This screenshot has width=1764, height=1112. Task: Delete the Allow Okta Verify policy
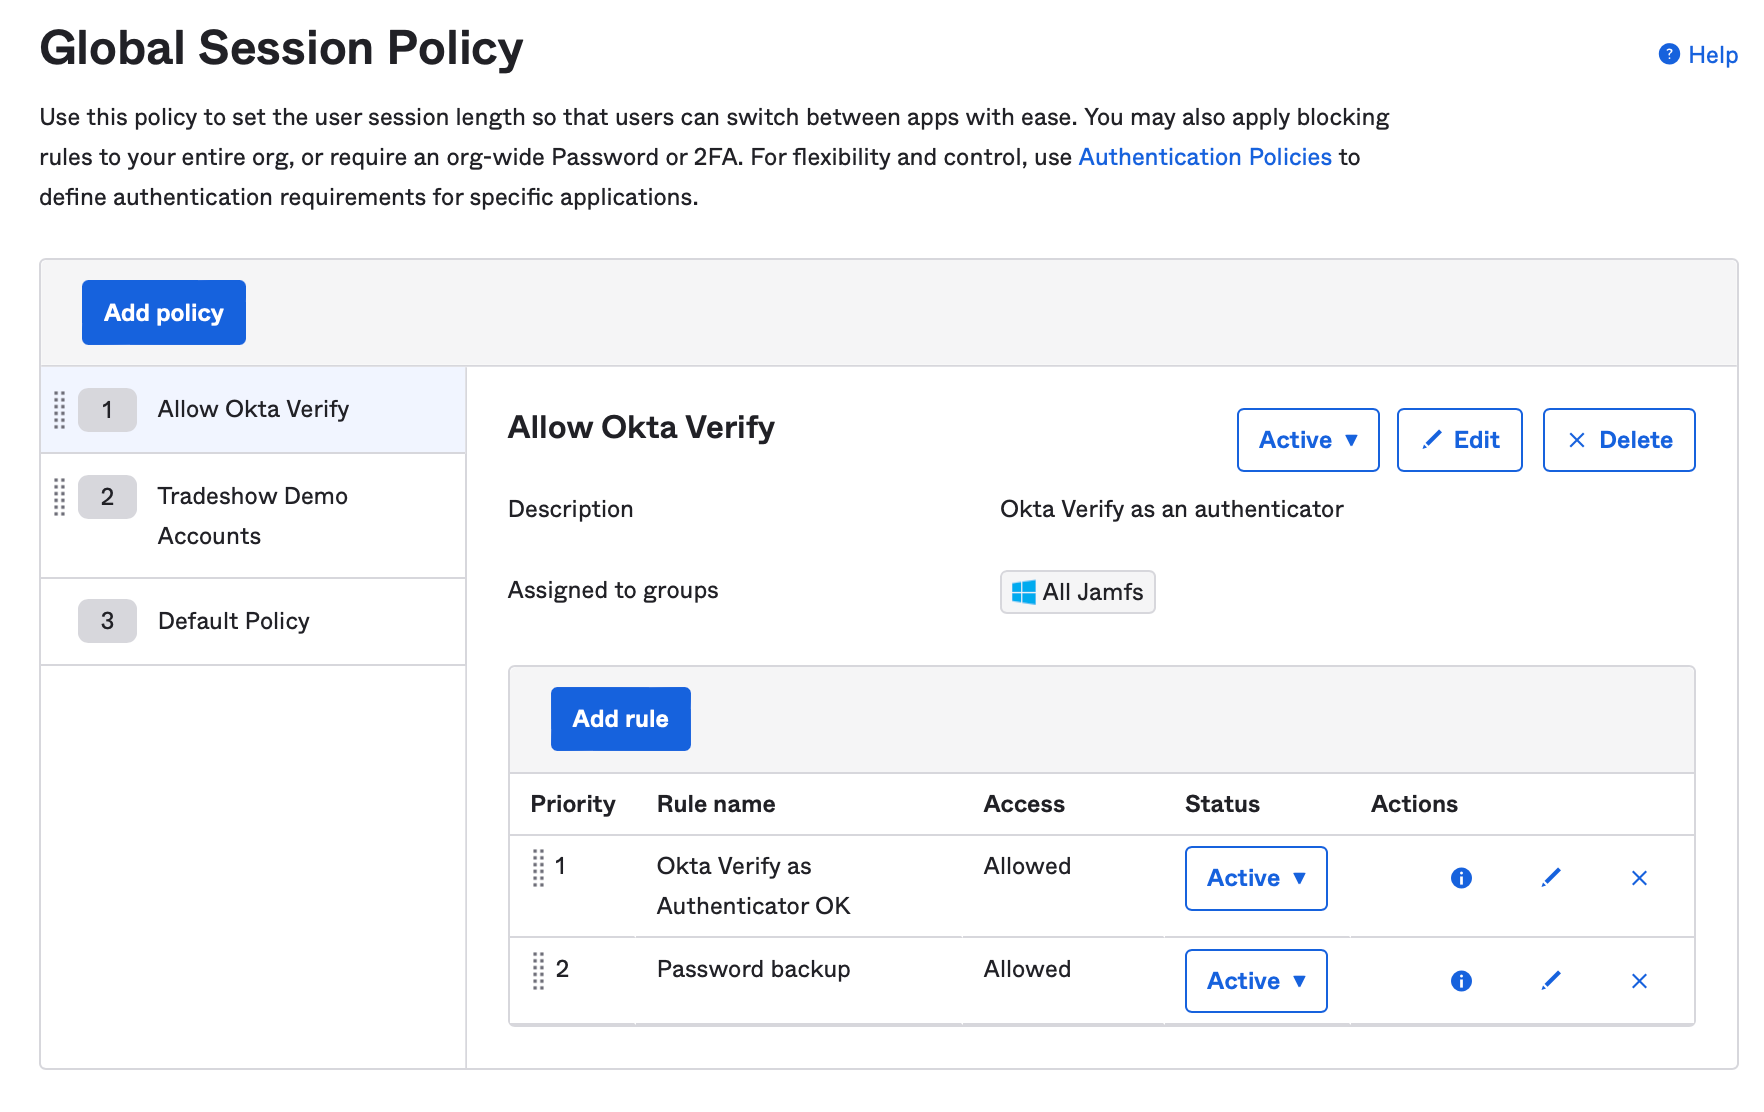(x=1619, y=440)
